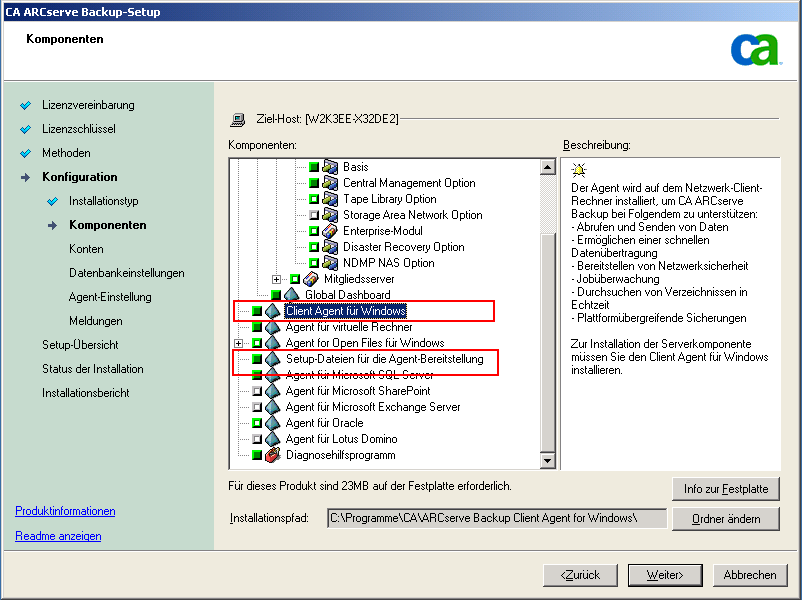Viewport: 803px width, 604px height.
Task: Select Datenbankeinstellungen in sidebar
Action: tap(126, 273)
